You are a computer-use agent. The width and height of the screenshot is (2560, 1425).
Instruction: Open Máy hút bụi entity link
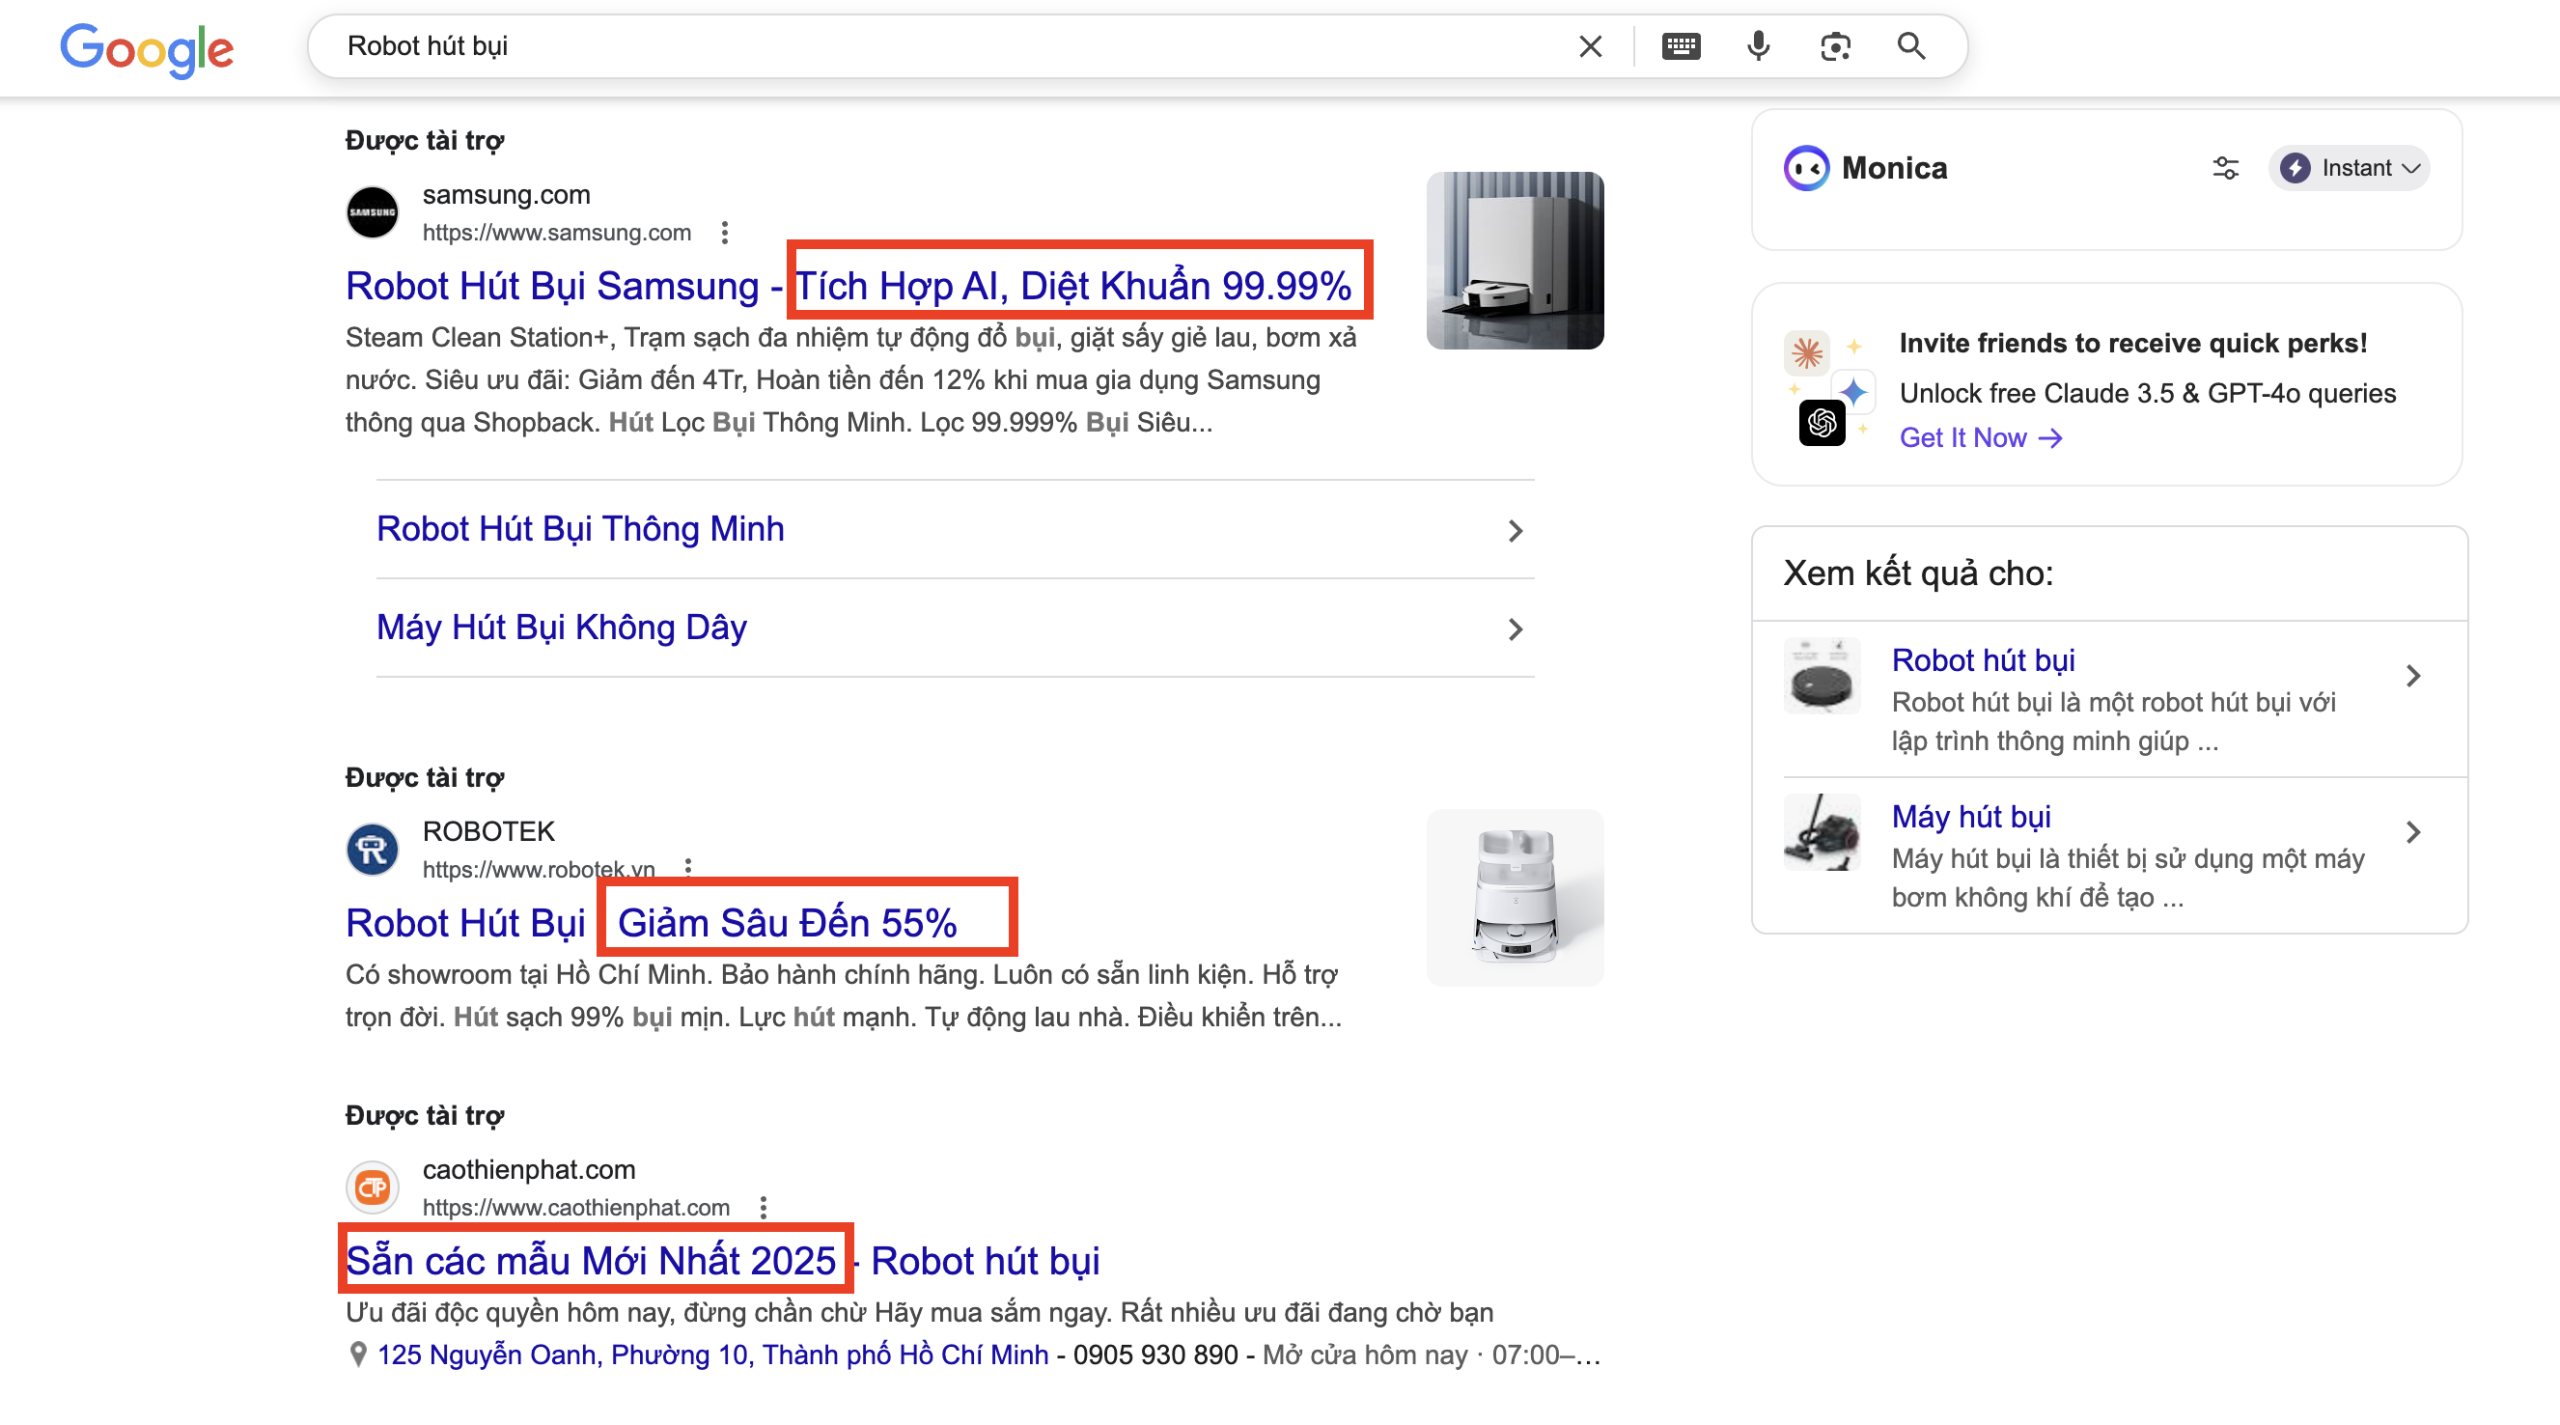1971,817
